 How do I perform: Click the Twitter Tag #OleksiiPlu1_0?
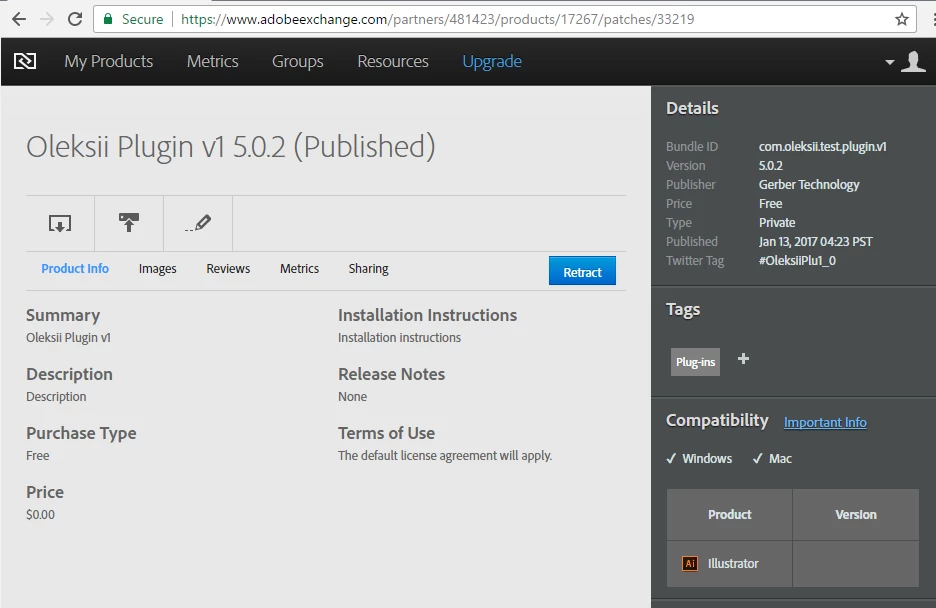797,261
